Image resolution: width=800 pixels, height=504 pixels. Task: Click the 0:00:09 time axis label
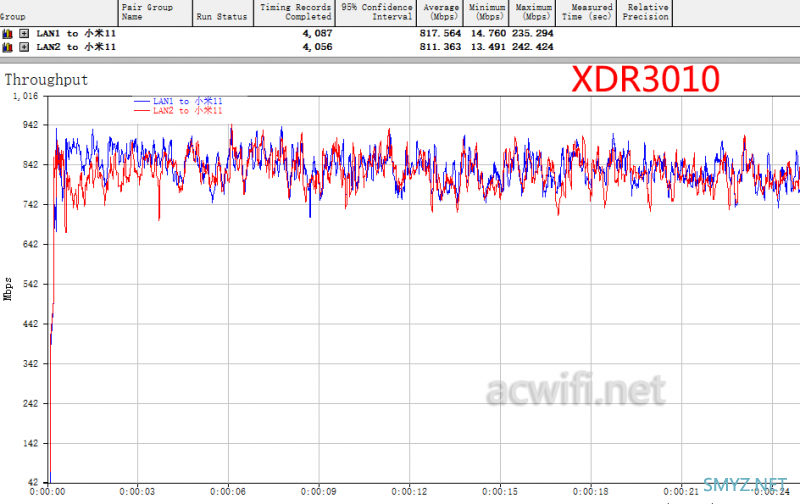coord(319,492)
